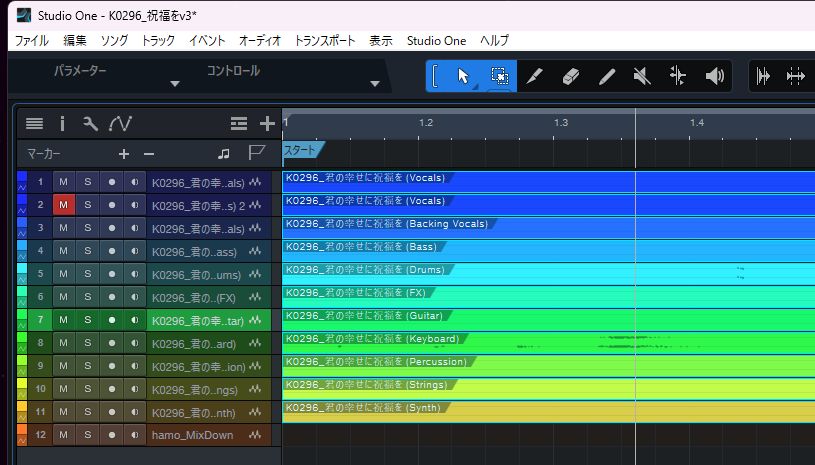
Task: Select the Bend tool
Action: [678, 76]
